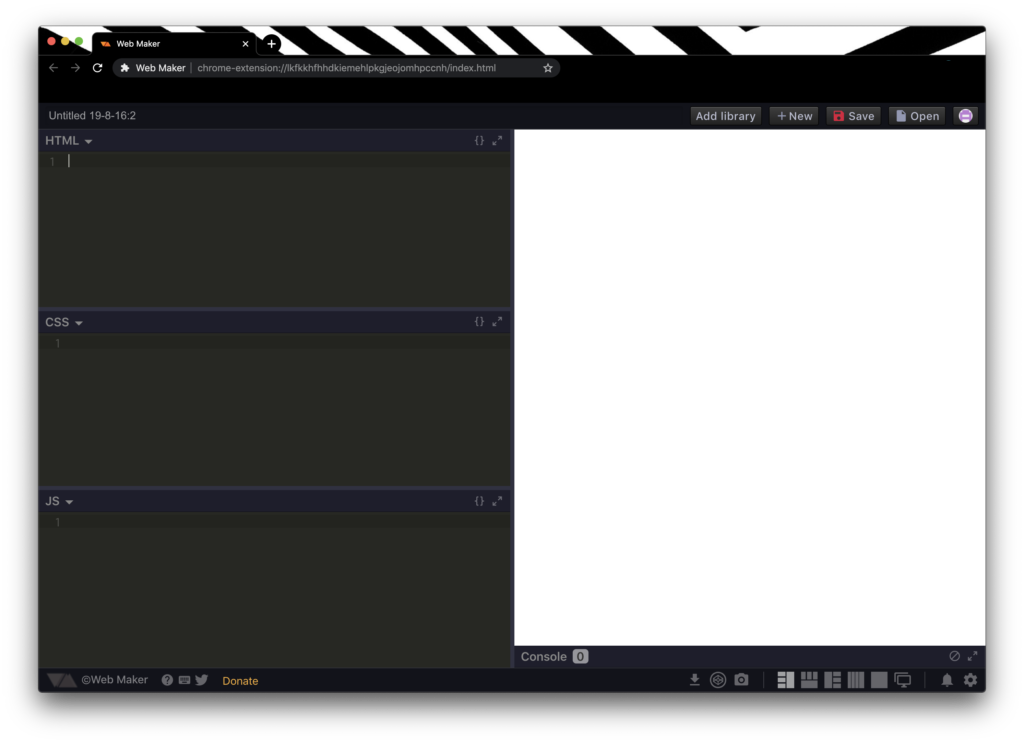
Task: Click into the CSS code editor line 1
Action: pos(287,342)
